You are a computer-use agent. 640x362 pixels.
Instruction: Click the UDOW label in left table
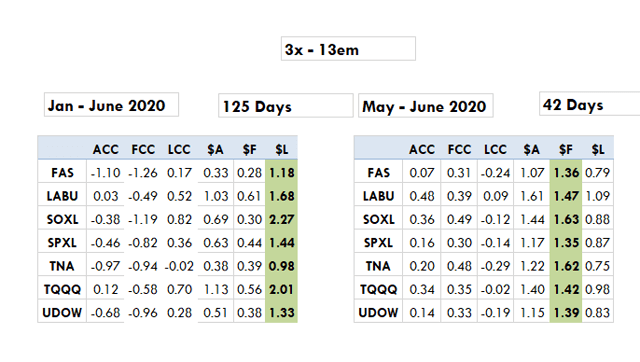pos(62,313)
